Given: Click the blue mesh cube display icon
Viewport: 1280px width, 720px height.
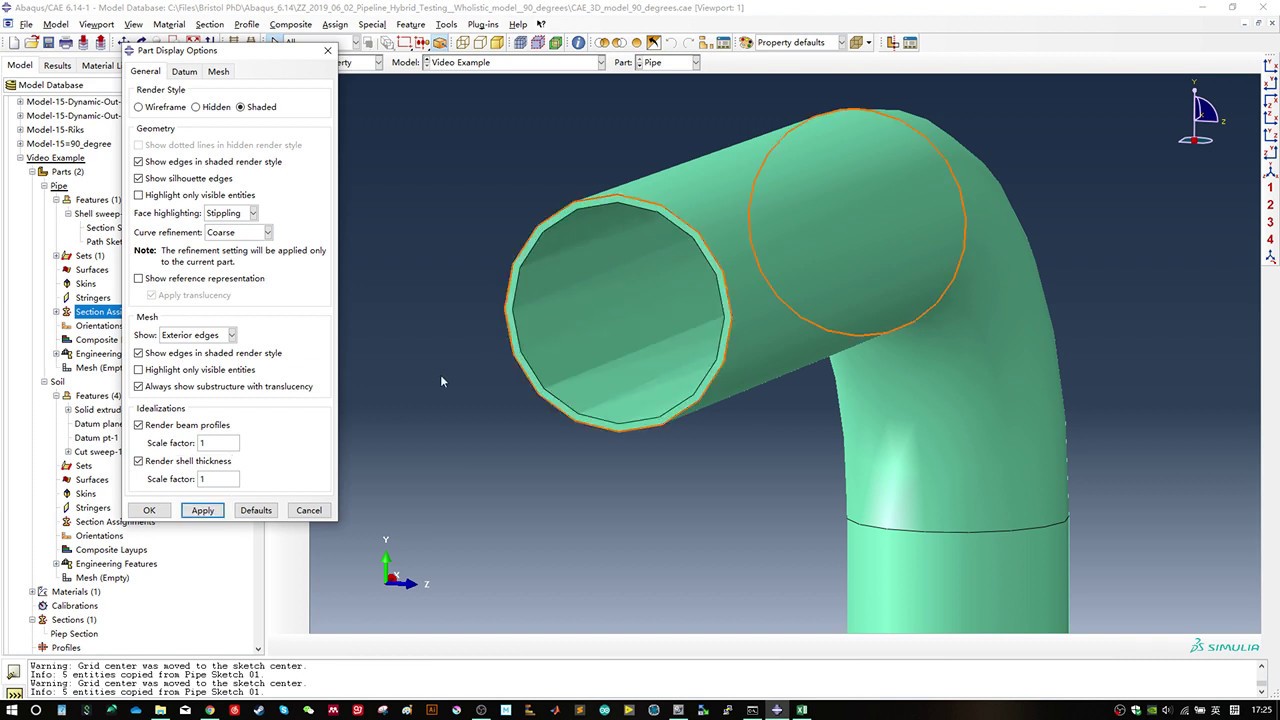Looking at the screenshot, I should pos(520,42).
